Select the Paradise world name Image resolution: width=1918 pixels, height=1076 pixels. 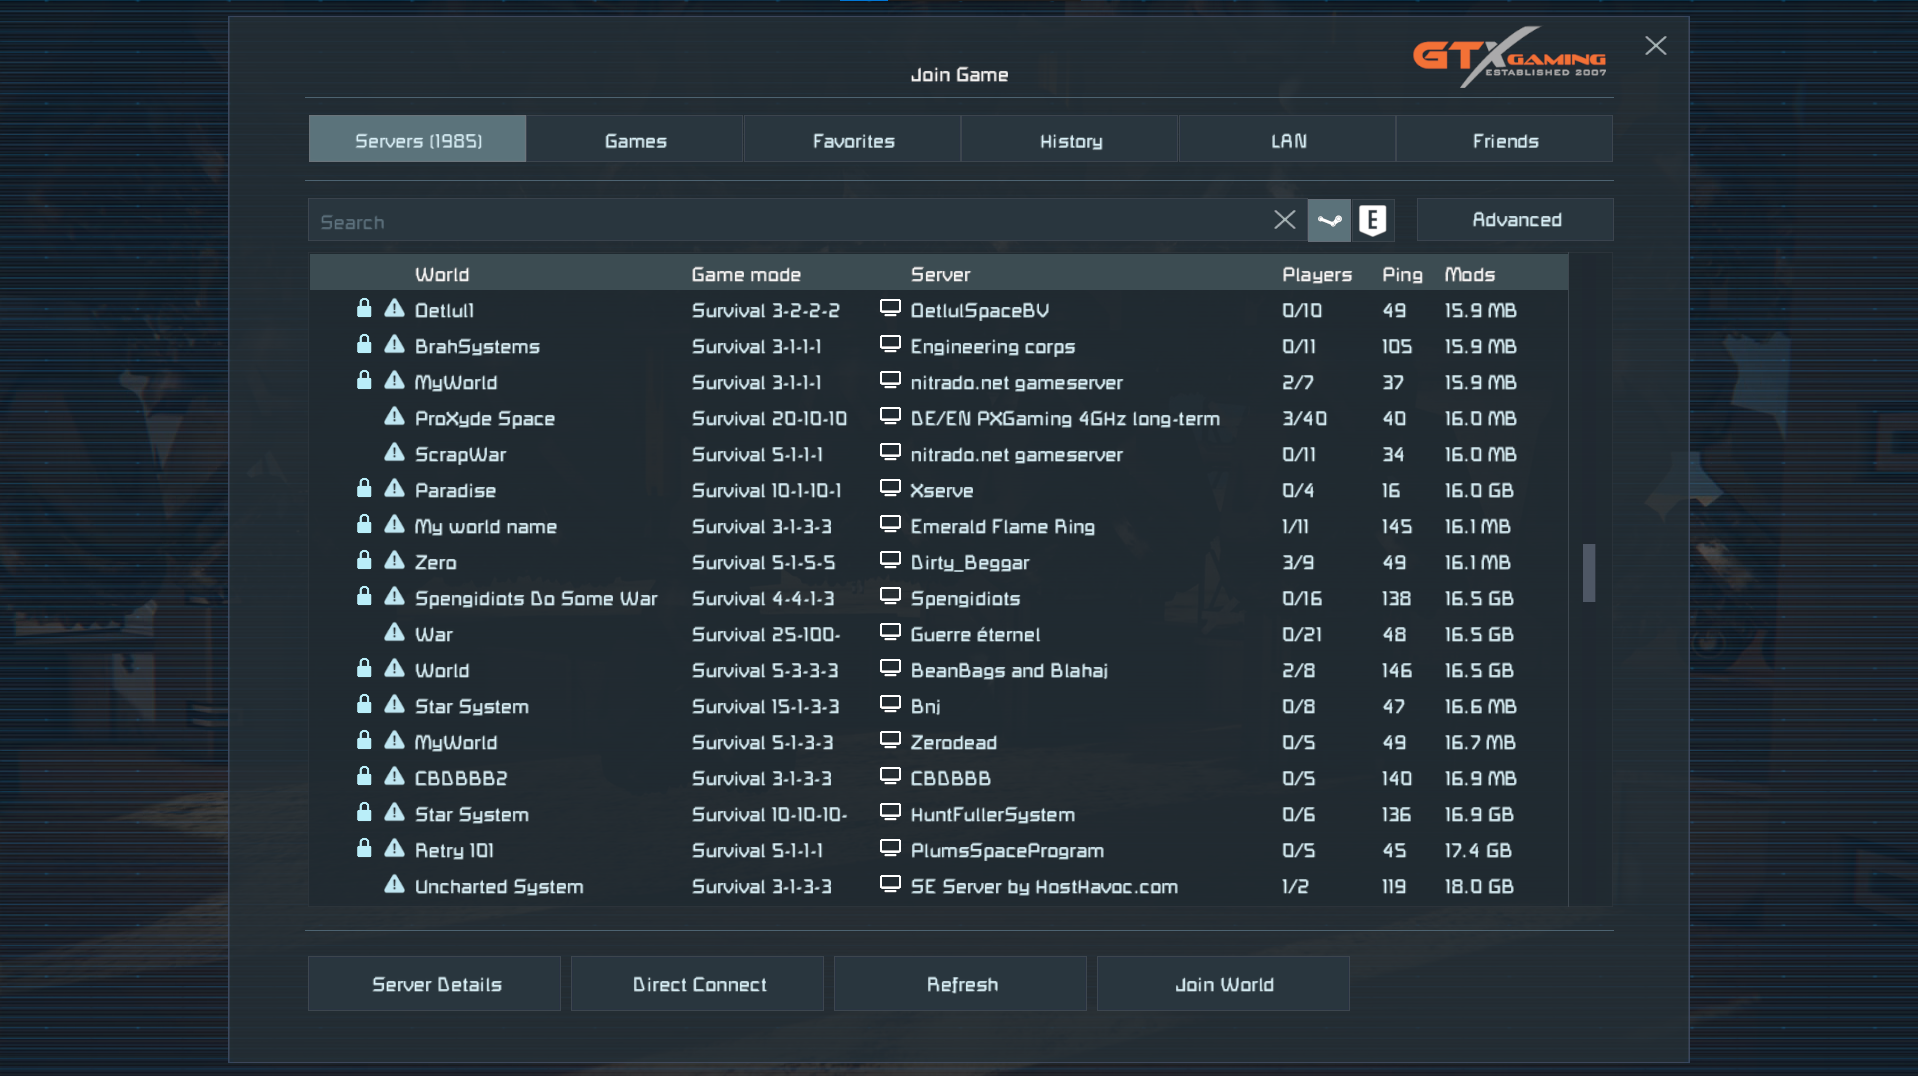(x=455, y=490)
